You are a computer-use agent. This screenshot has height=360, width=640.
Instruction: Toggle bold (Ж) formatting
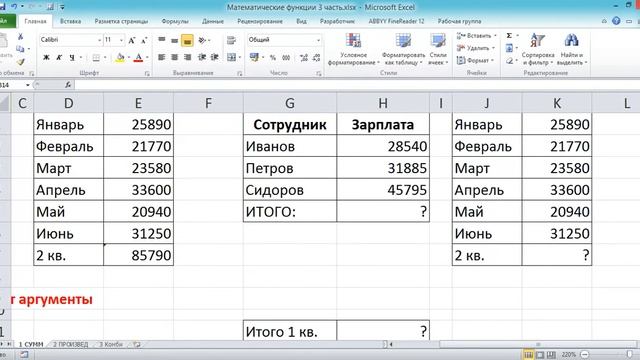pos(46,58)
